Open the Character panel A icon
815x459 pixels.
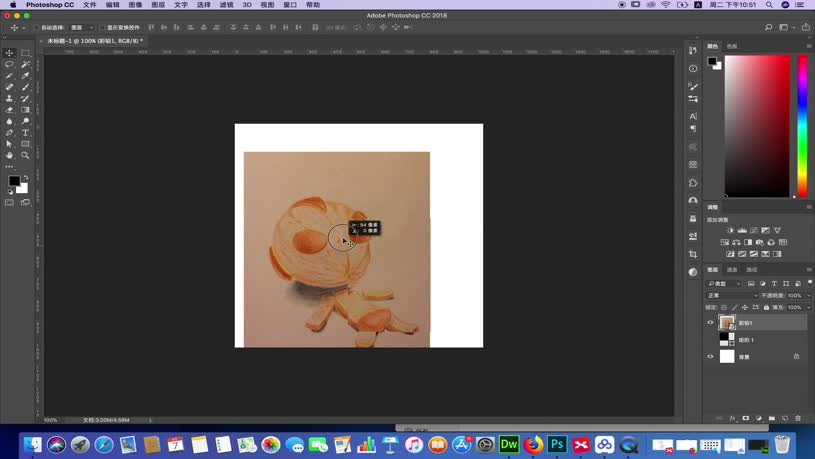point(693,116)
